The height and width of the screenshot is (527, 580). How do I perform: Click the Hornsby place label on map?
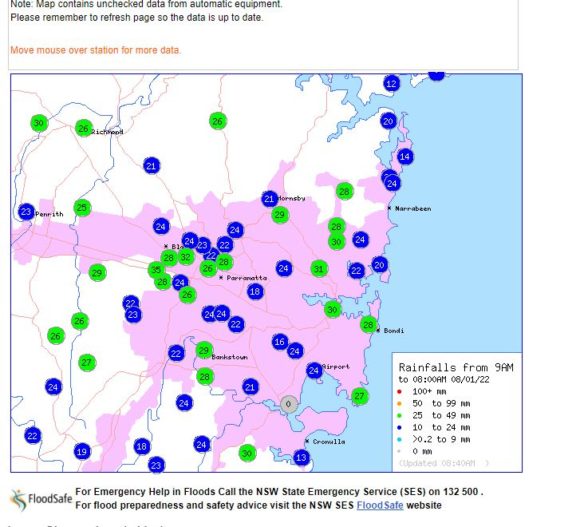click(x=291, y=198)
